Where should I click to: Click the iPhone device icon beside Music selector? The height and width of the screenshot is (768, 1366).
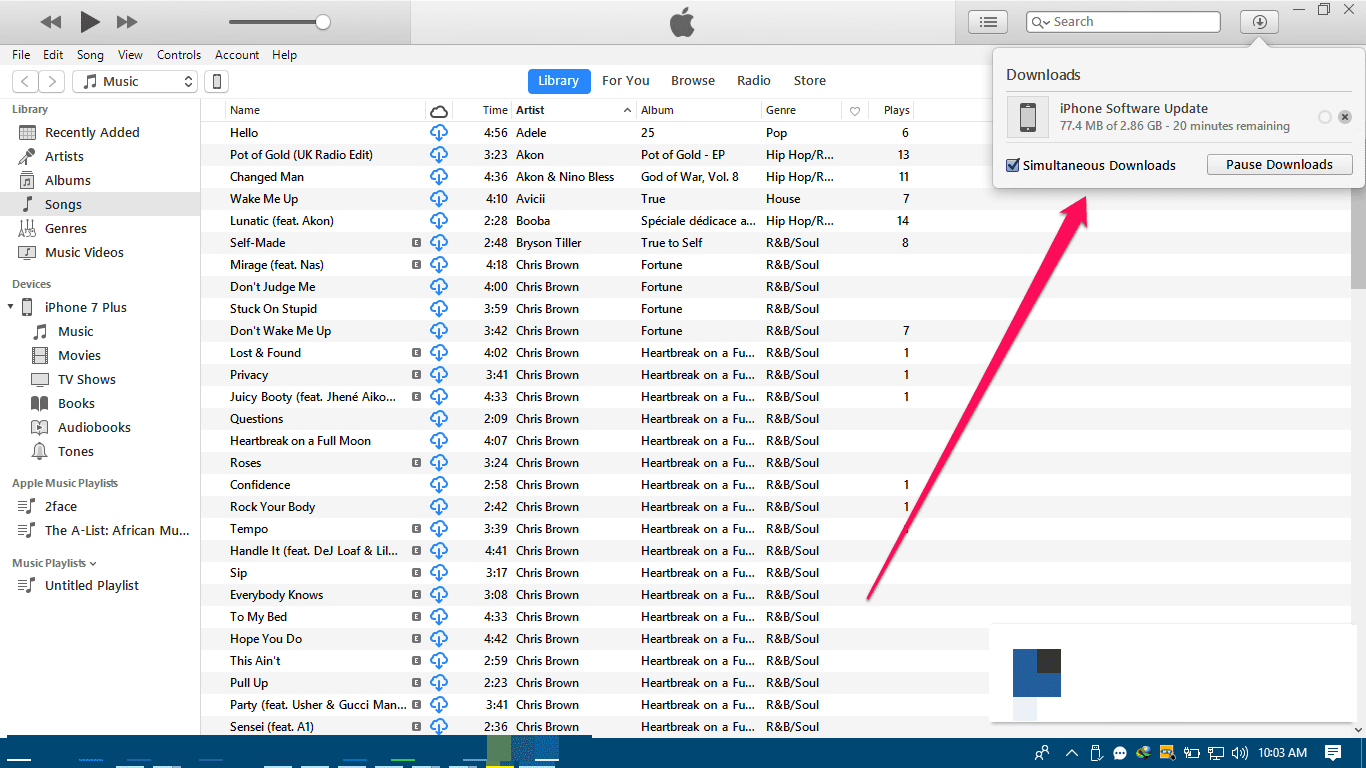[215, 82]
